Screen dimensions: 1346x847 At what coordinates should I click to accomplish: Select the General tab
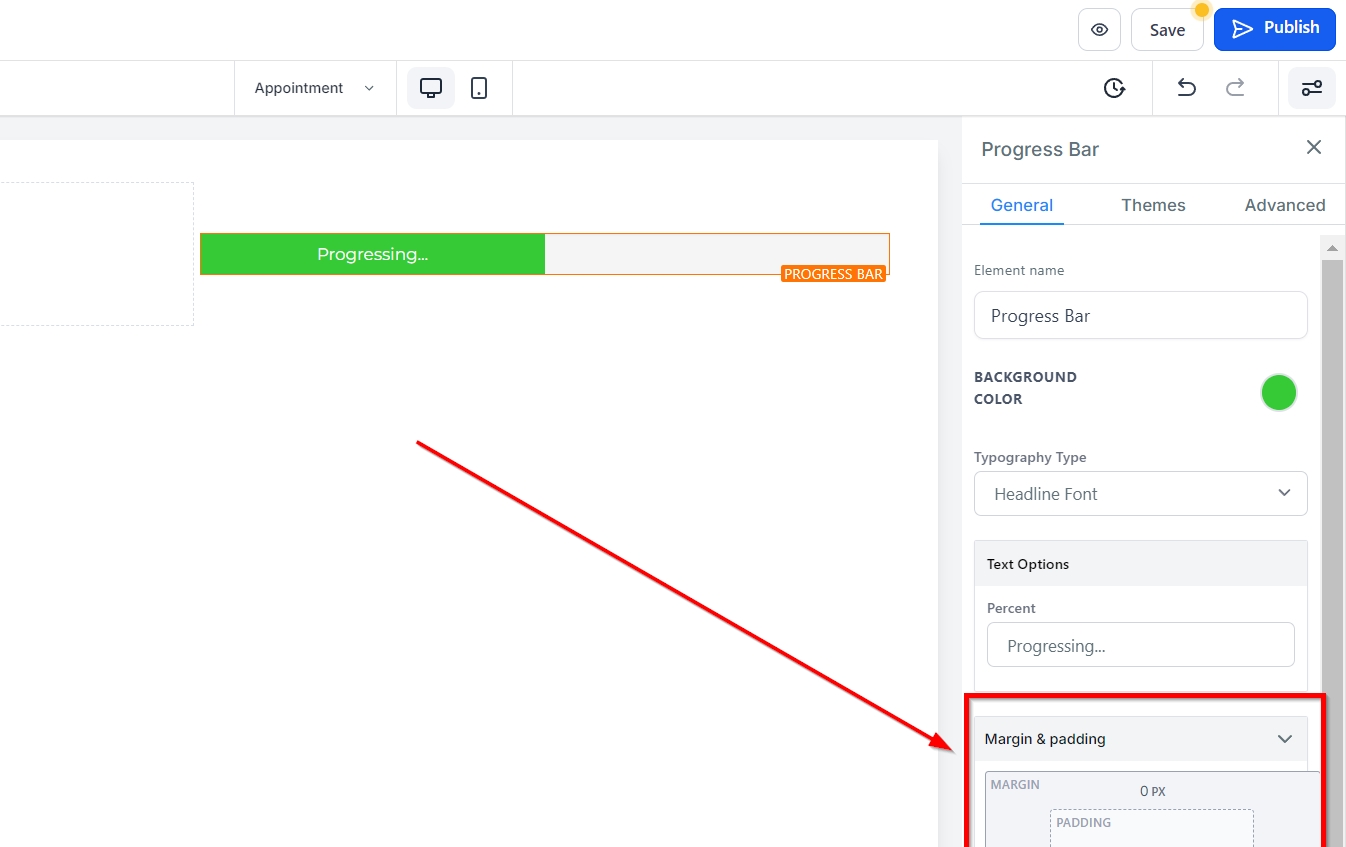coord(1021,205)
